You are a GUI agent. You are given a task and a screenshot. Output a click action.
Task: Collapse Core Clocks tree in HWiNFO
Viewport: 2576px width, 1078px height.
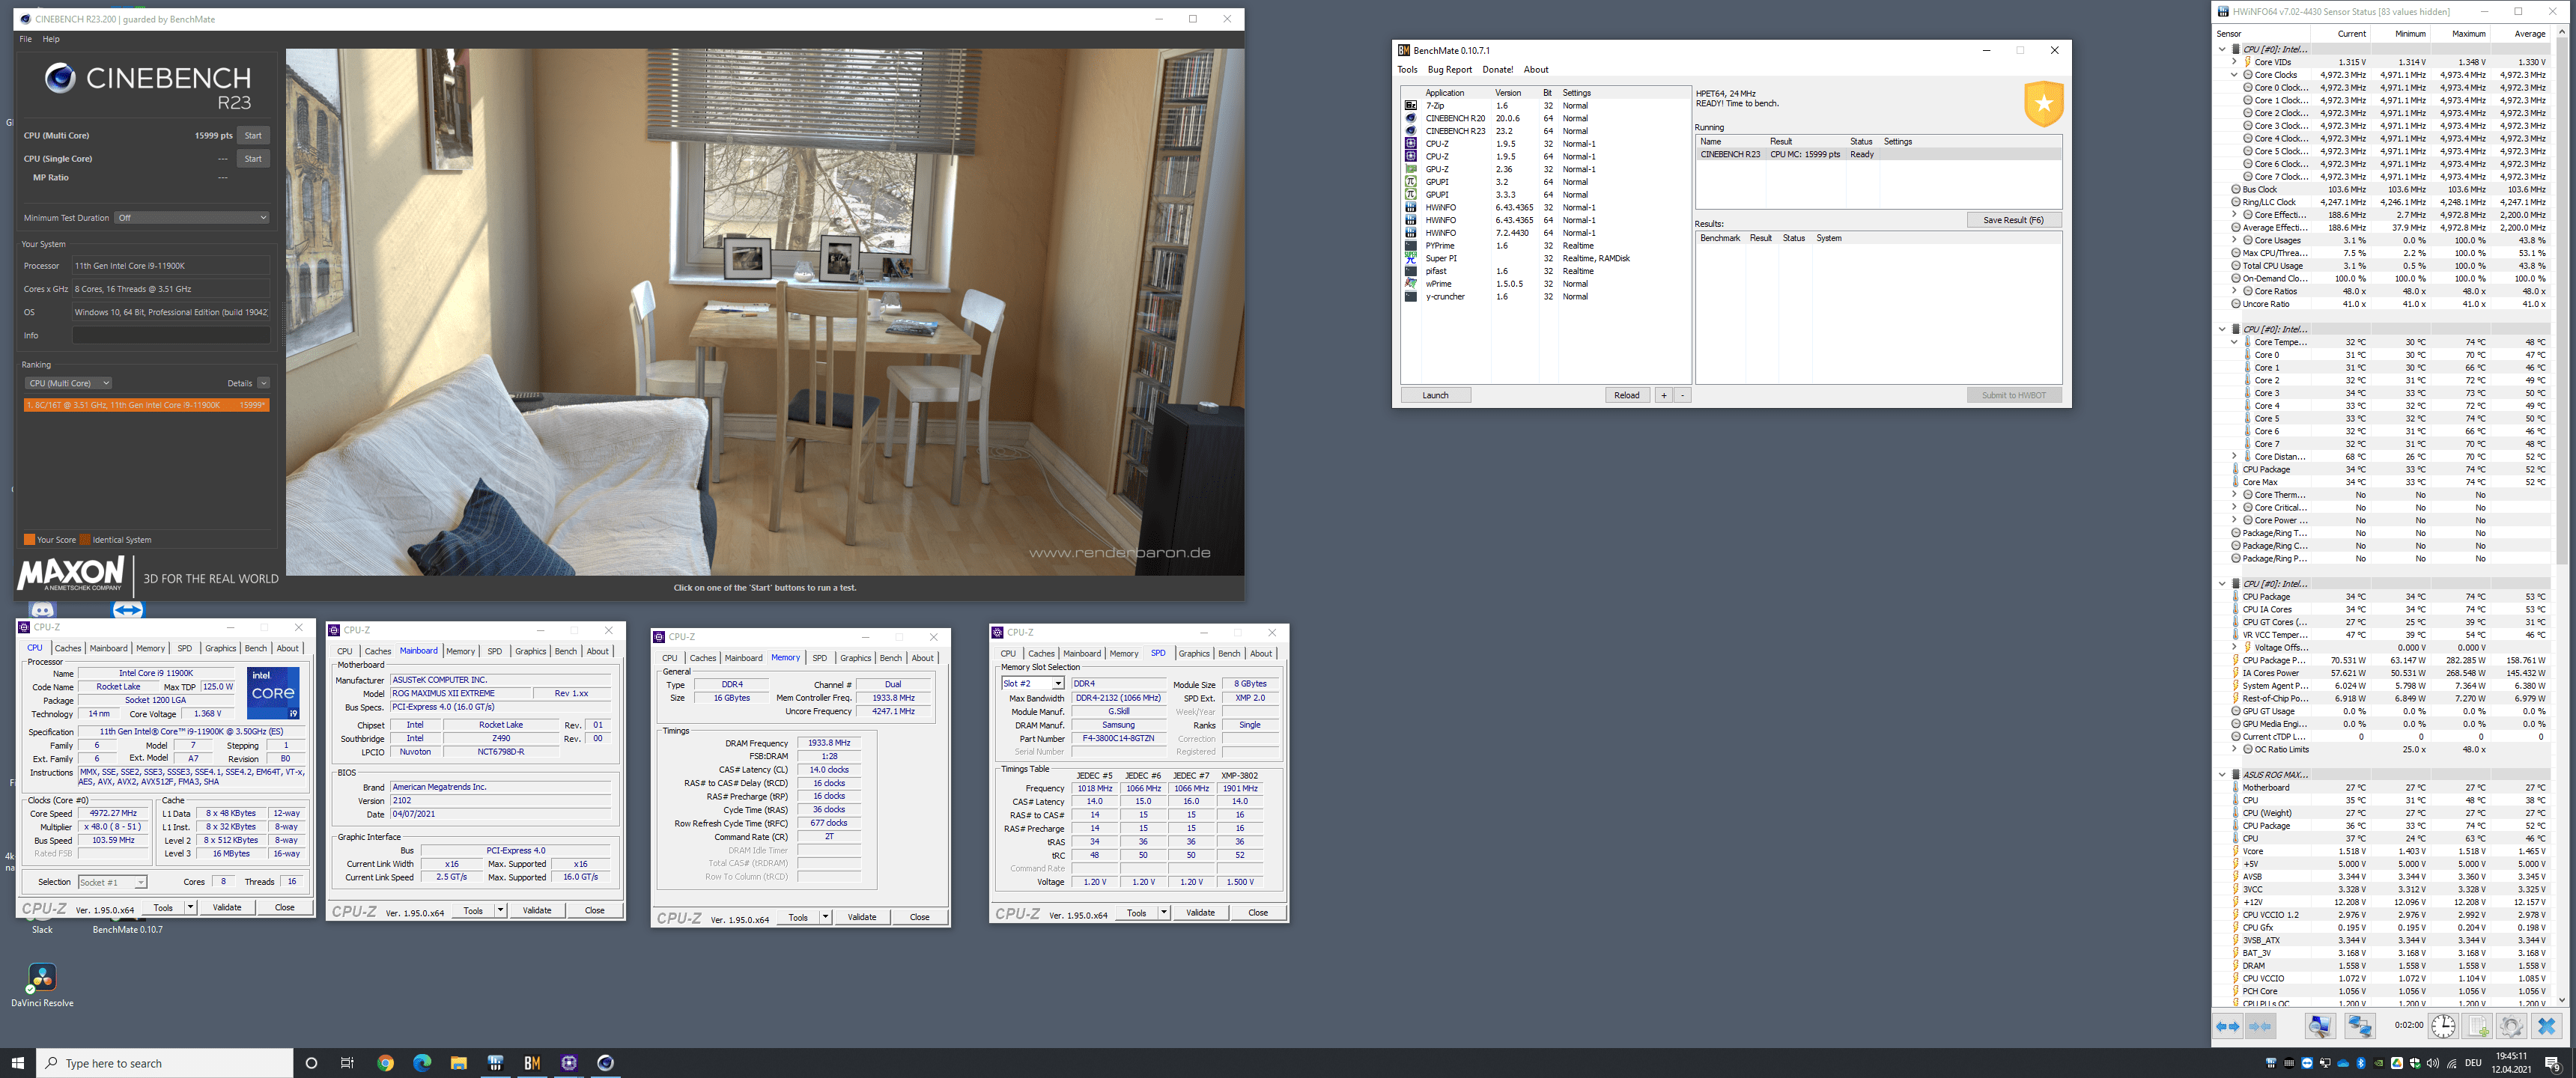click(2234, 75)
